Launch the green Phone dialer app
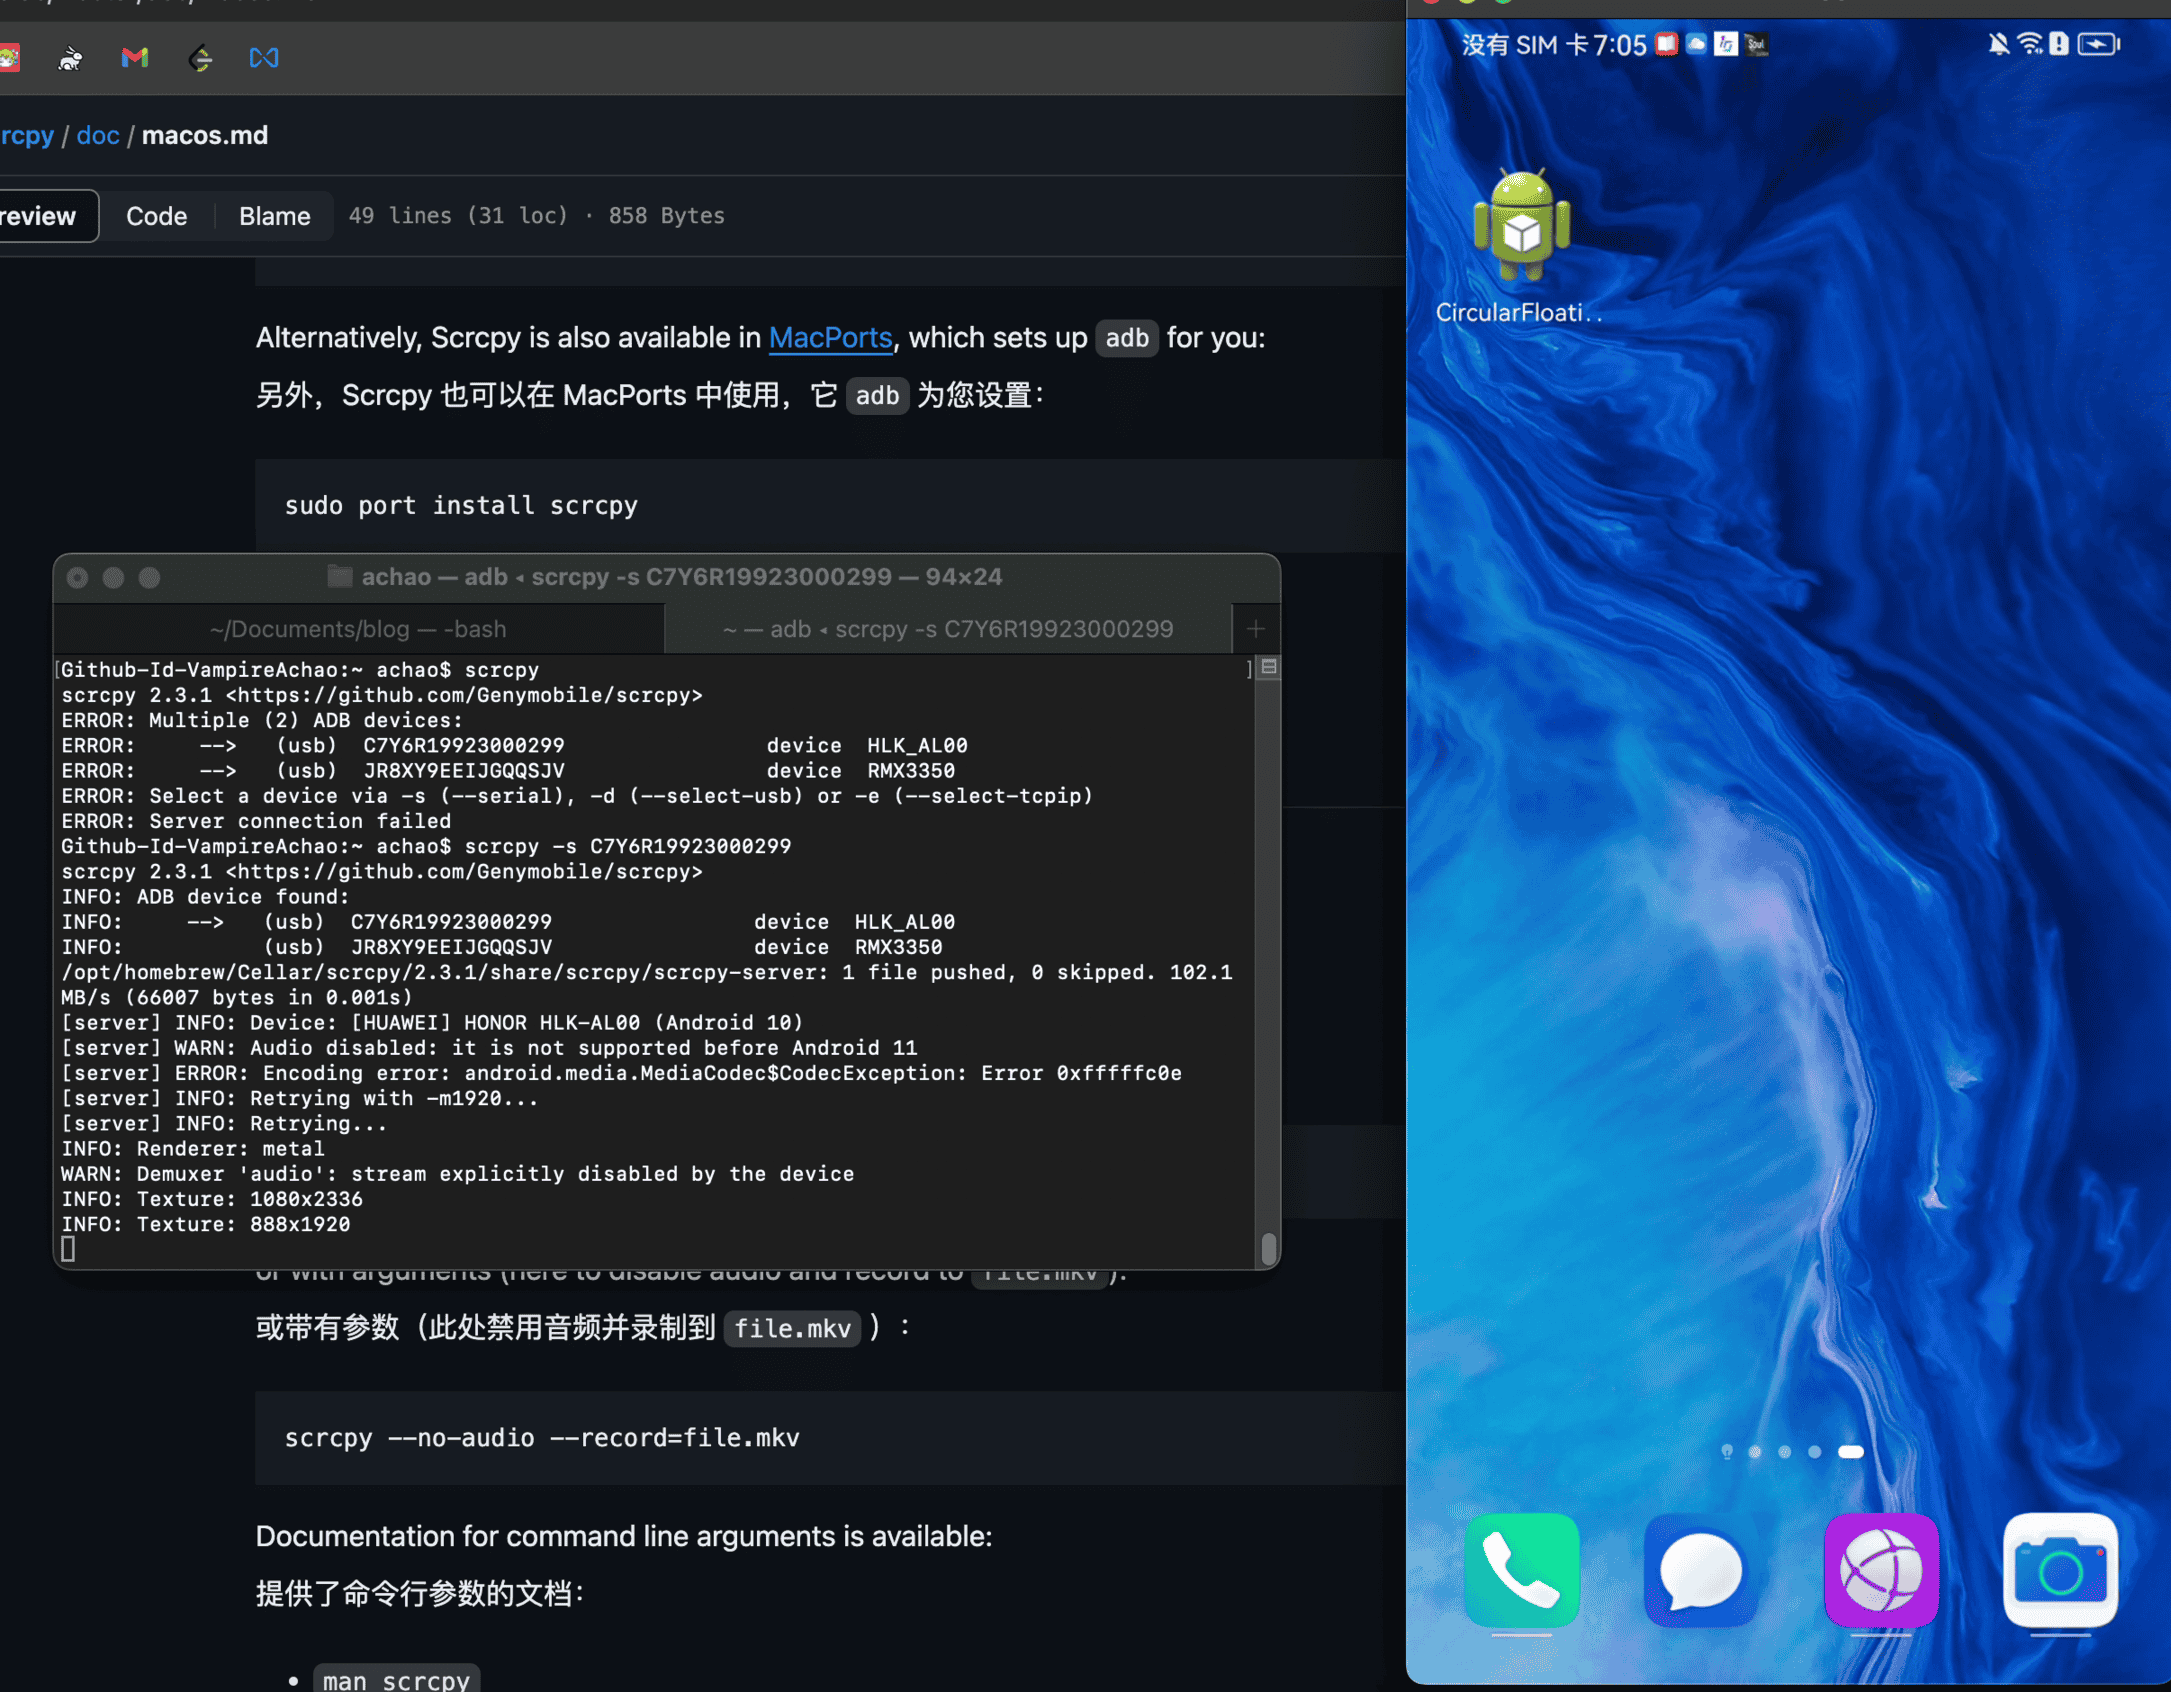The height and width of the screenshot is (1692, 2171). tap(1521, 1570)
